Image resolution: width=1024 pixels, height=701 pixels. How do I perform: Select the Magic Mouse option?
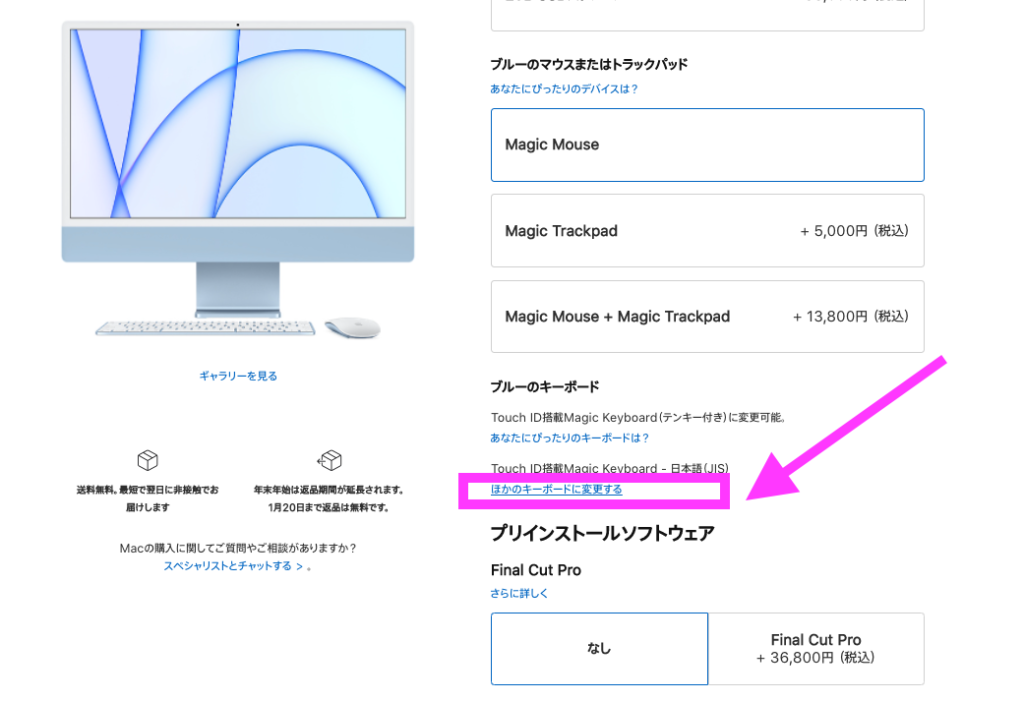coord(707,145)
